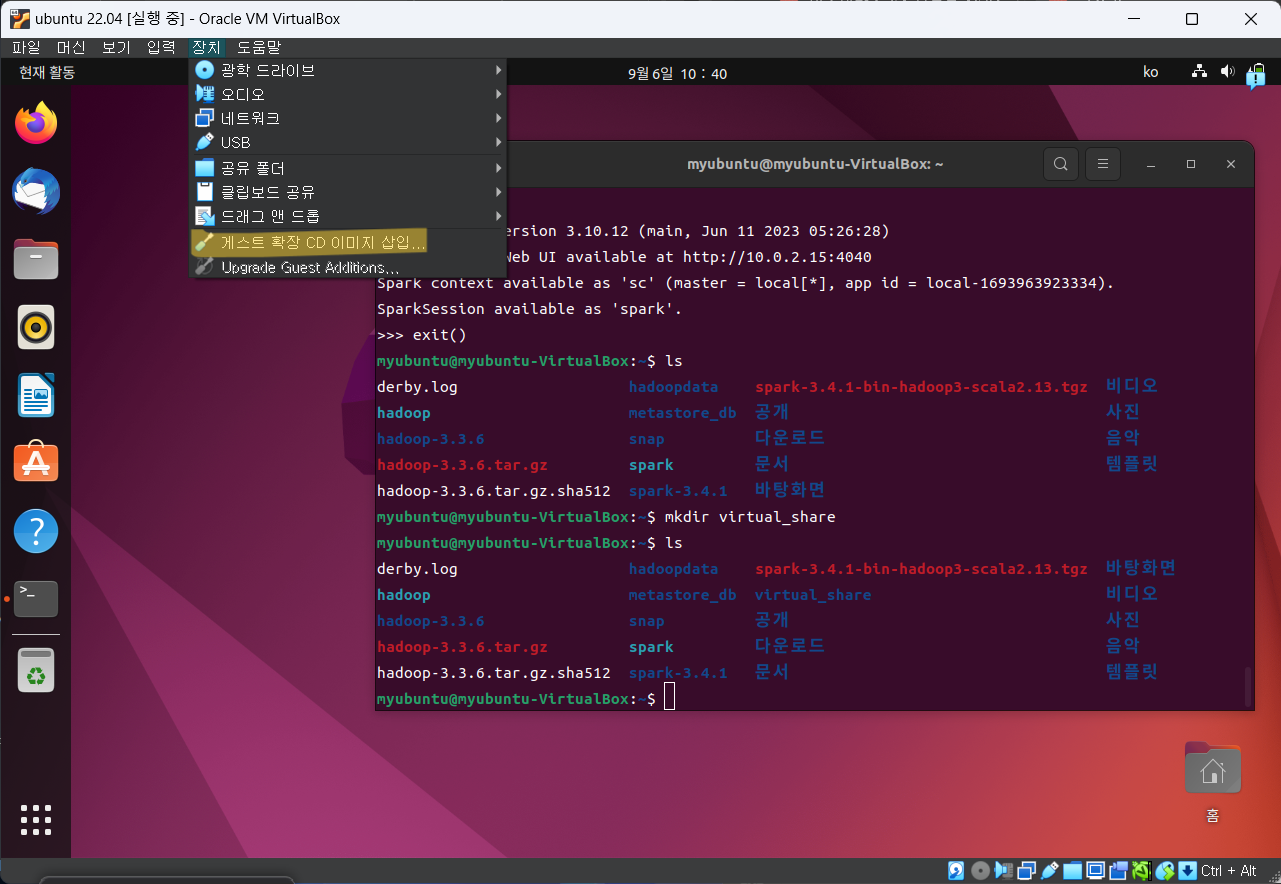The height and width of the screenshot is (884, 1281).
Task: Close the open 장치 menu
Action: (x=207, y=47)
